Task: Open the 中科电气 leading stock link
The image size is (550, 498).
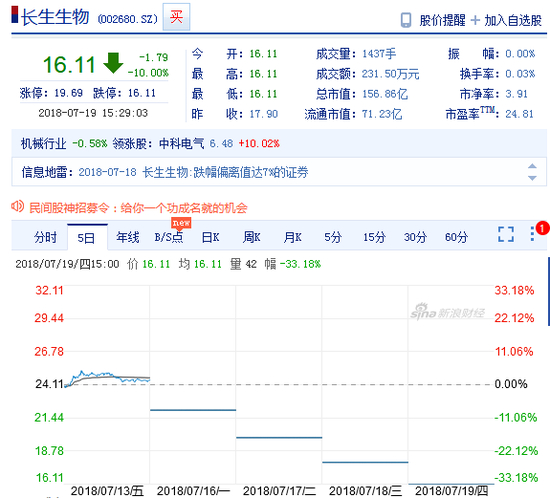Action: pos(181,143)
